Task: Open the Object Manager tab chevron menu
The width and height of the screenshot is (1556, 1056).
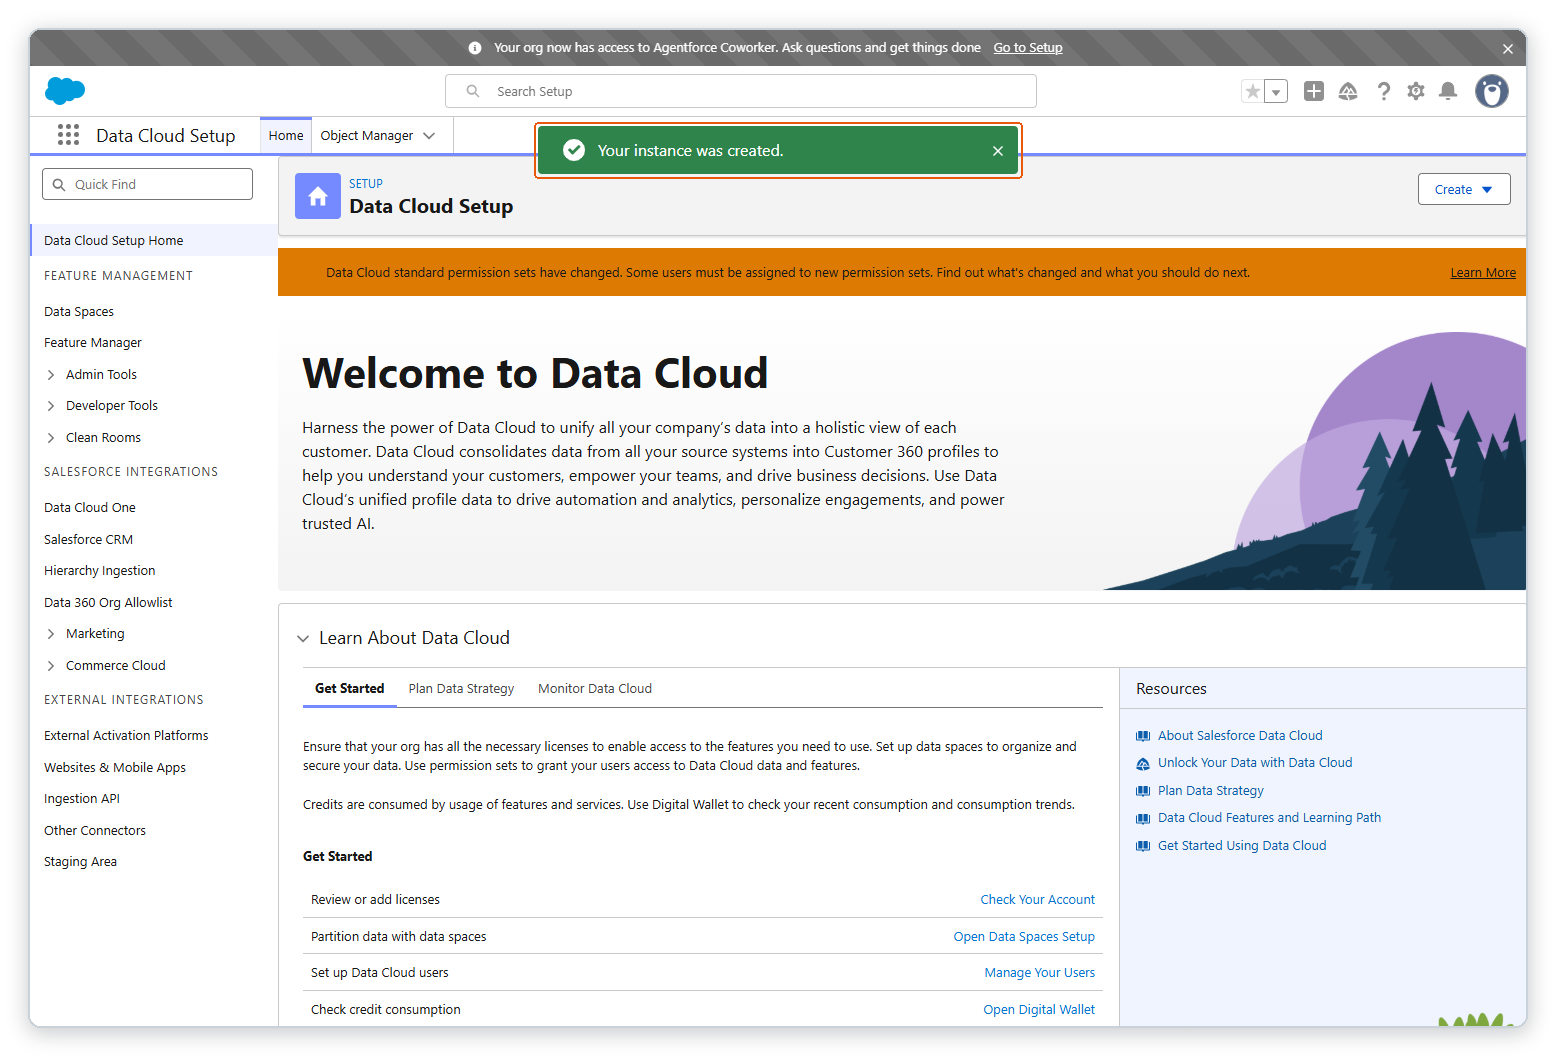Action: coord(429,135)
